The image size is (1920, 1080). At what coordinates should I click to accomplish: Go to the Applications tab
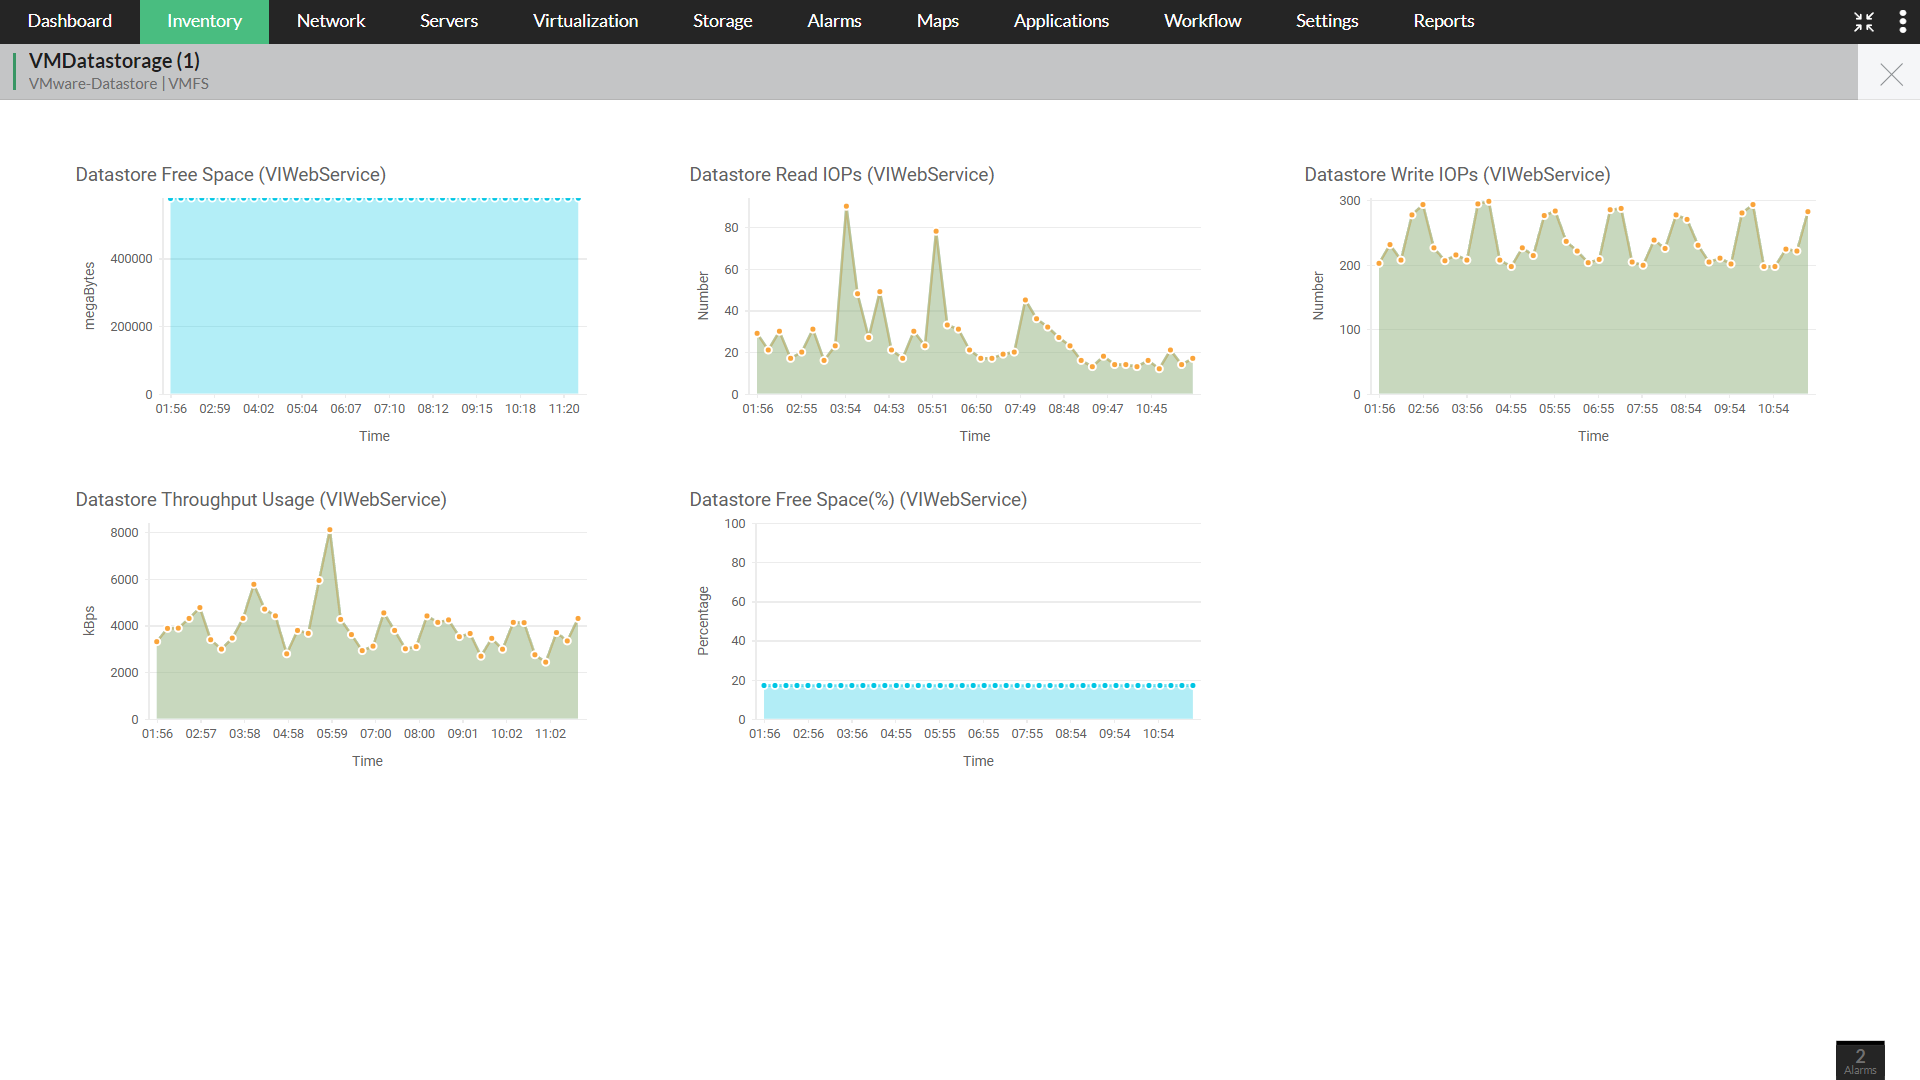(x=1061, y=21)
